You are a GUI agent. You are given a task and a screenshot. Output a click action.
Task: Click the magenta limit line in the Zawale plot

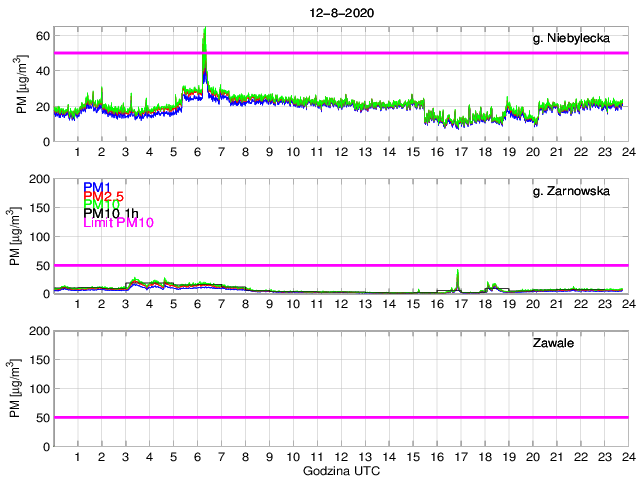[x=340, y=417]
